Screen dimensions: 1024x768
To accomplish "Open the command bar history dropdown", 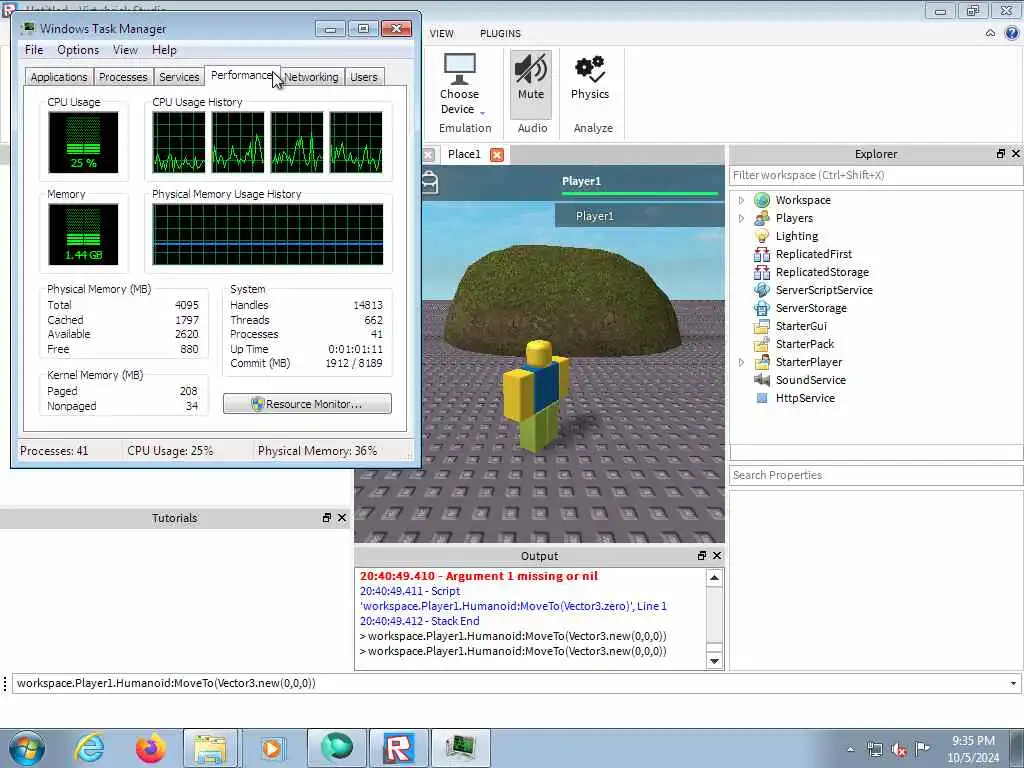I will [1013, 683].
